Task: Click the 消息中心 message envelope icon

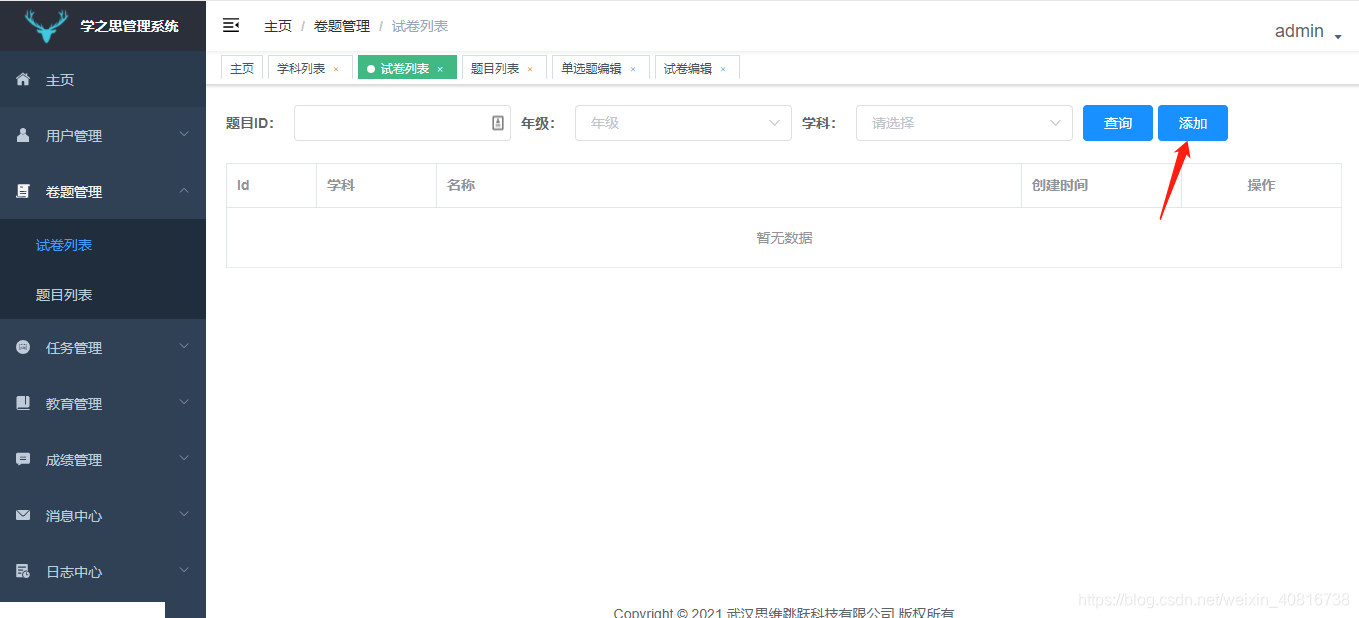Action: pos(22,515)
